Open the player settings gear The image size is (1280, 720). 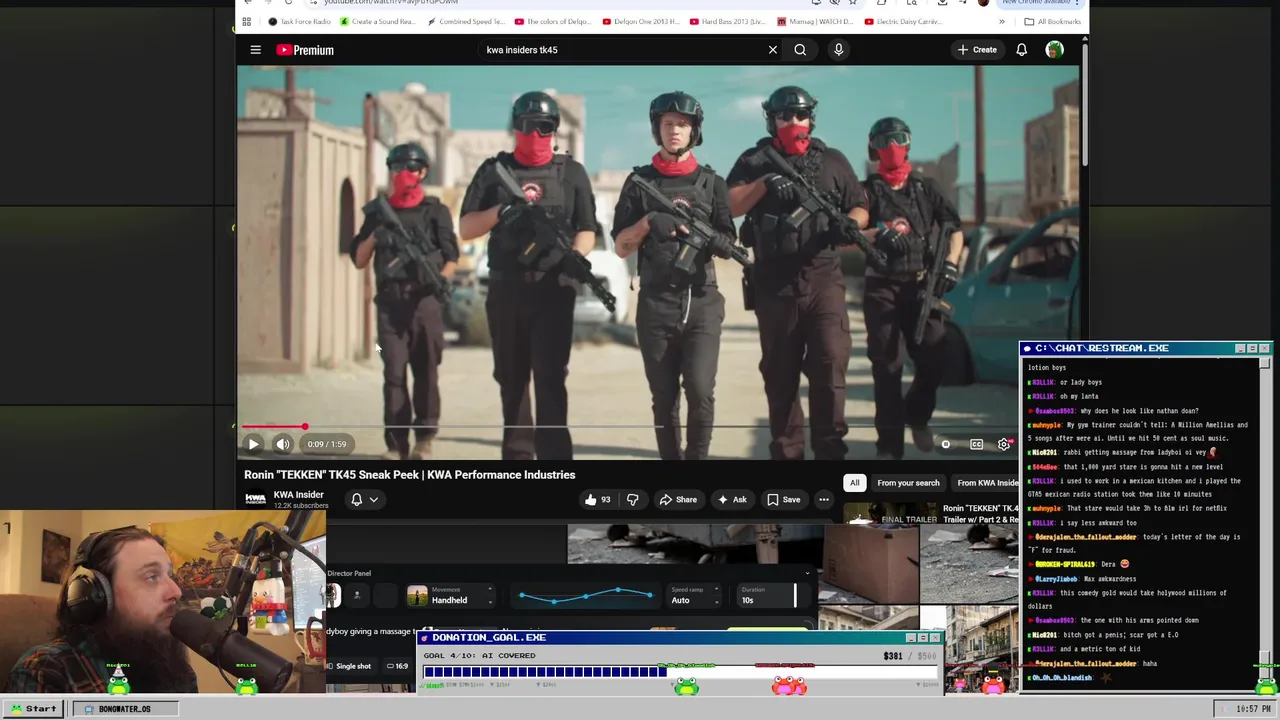tap(1004, 444)
